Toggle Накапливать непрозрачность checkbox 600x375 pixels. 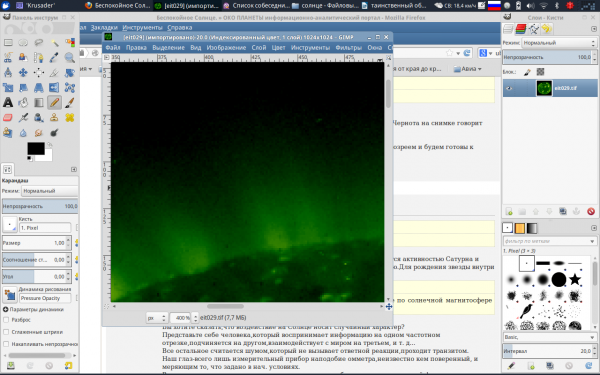(x=6, y=344)
